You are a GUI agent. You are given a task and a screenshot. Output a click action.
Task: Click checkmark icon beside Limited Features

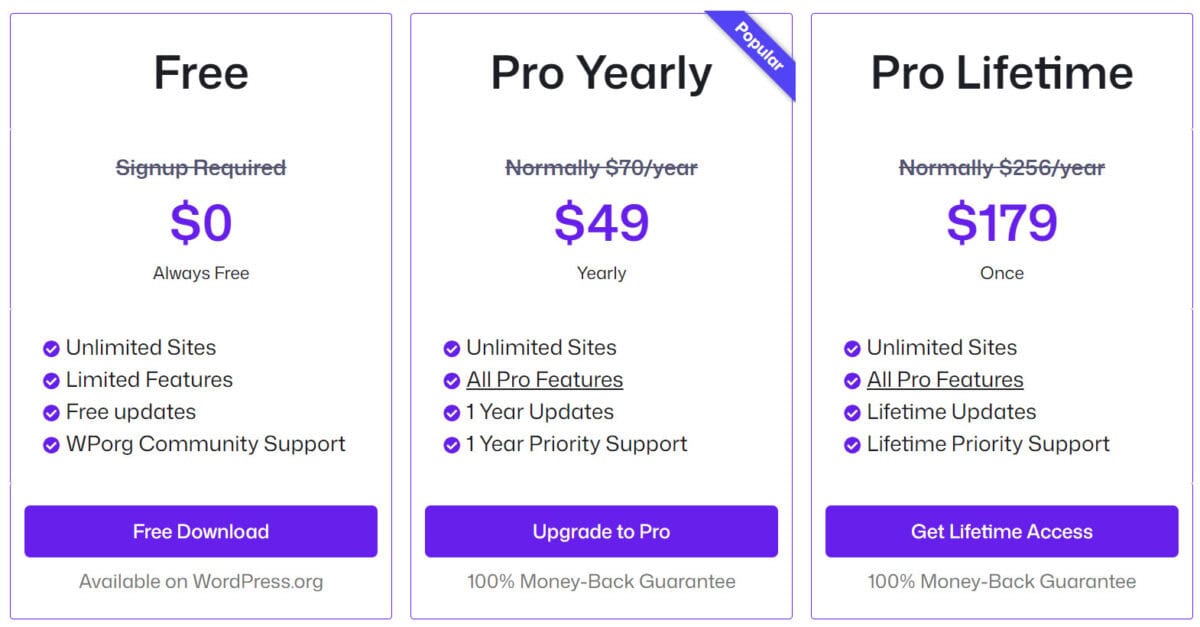tap(51, 381)
